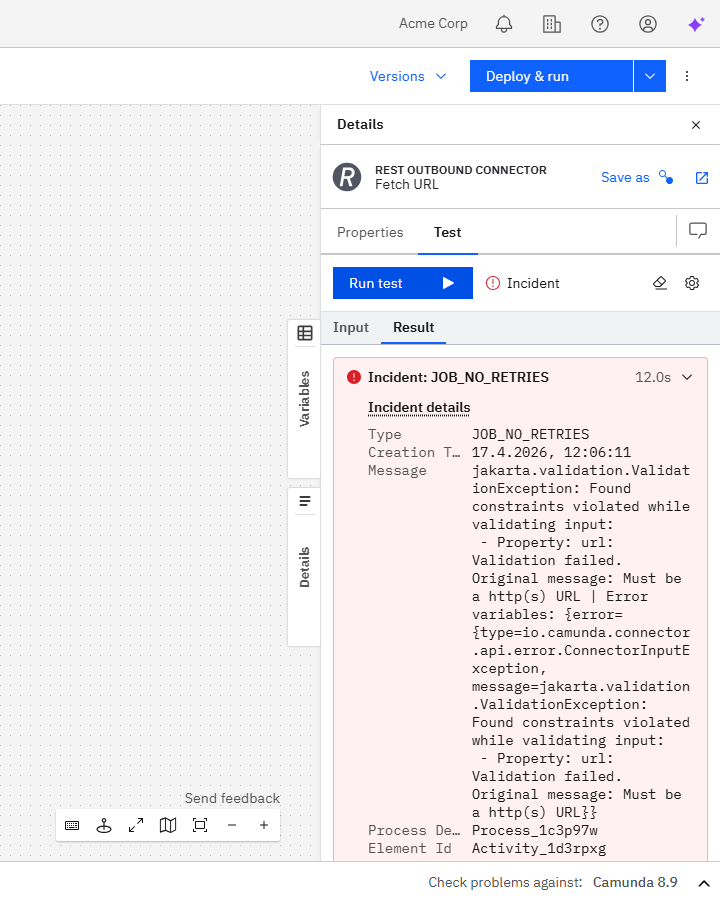Open the help question mark icon
Screen dimensions: 720x900
pyautogui.click(x=600, y=24)
